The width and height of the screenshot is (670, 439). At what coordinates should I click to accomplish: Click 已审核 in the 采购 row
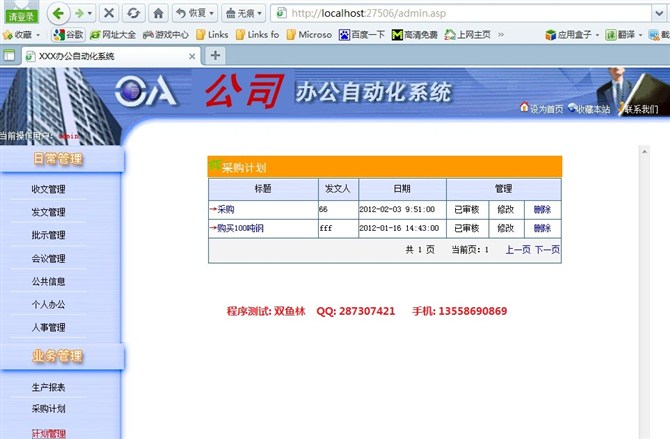click(467, 209)
